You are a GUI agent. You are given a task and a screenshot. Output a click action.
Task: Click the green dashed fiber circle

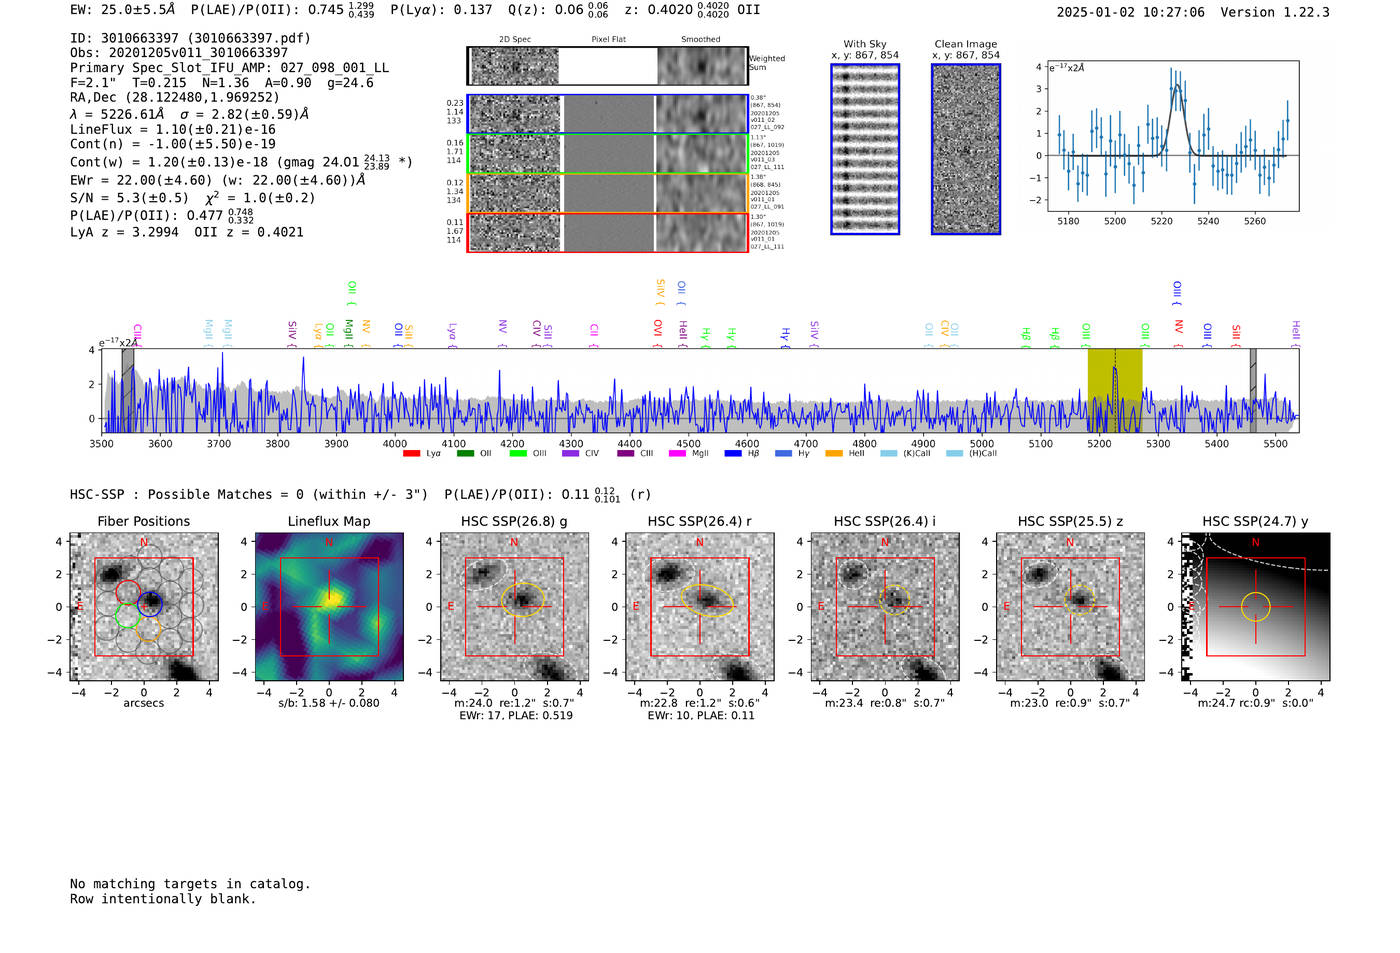point(127,615)
